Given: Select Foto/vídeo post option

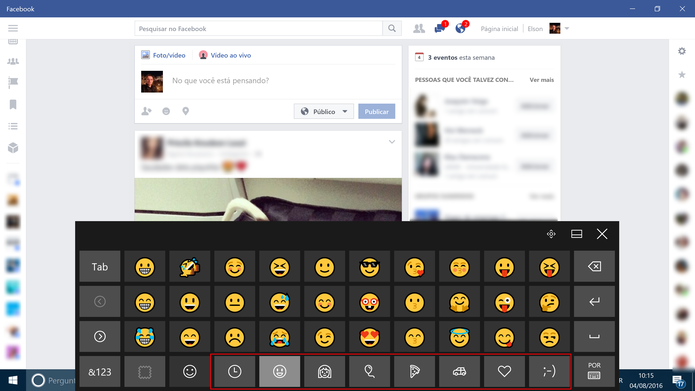Looking at the screenshot, I should click(x=163, y=55).
